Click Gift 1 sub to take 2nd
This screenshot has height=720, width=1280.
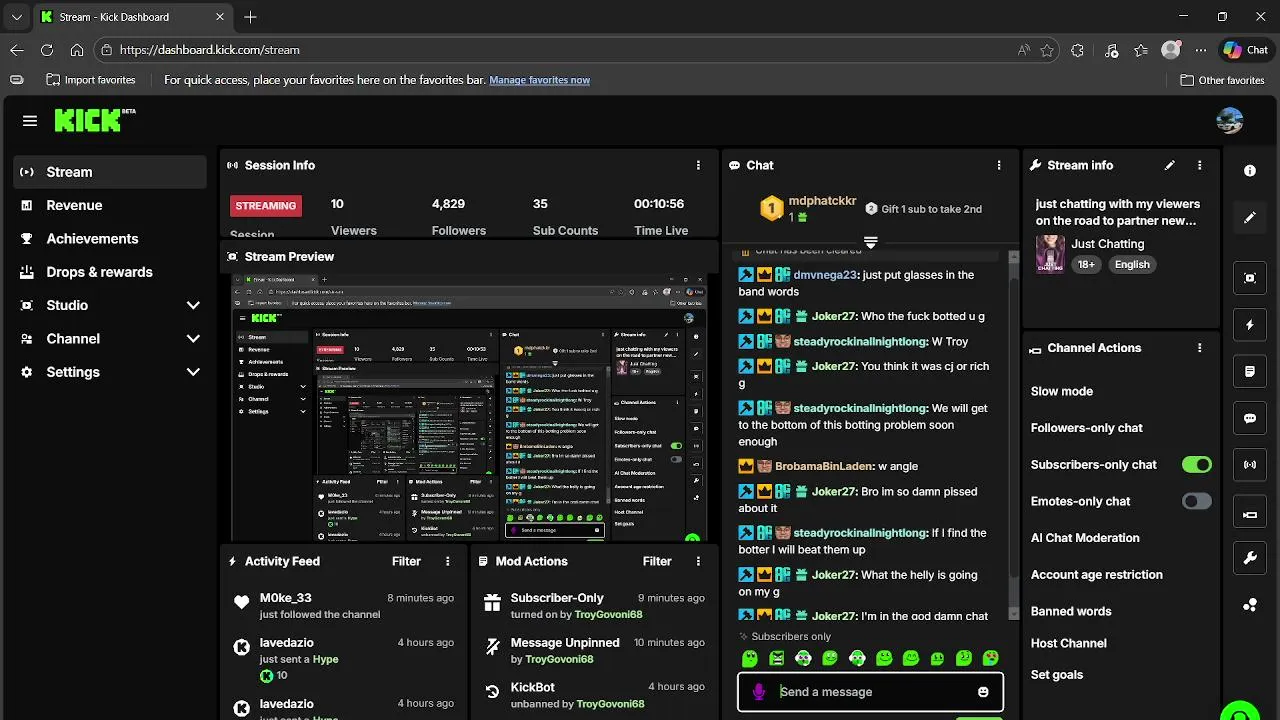(923, 209)
